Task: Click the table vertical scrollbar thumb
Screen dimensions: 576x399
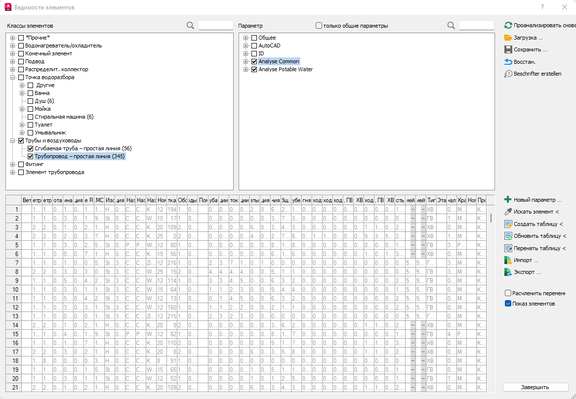Action: 491,218
